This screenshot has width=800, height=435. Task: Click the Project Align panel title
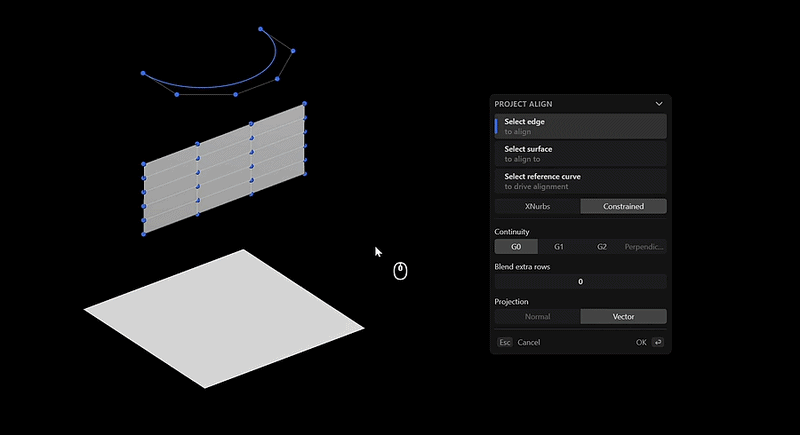pyautogui.click(x=523, y=104)
